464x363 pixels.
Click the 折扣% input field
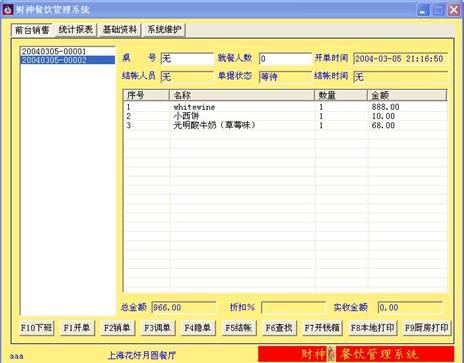(x=293, y=307)
